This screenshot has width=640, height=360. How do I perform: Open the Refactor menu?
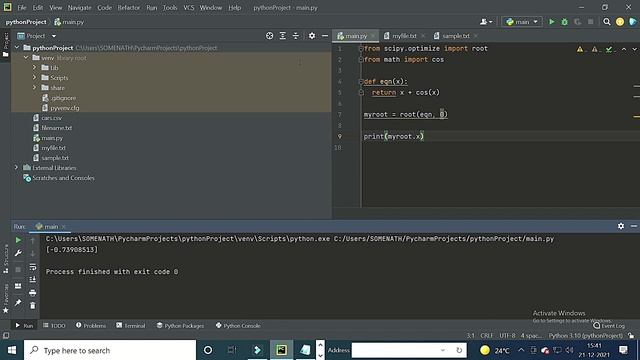[x=129, y=8]
